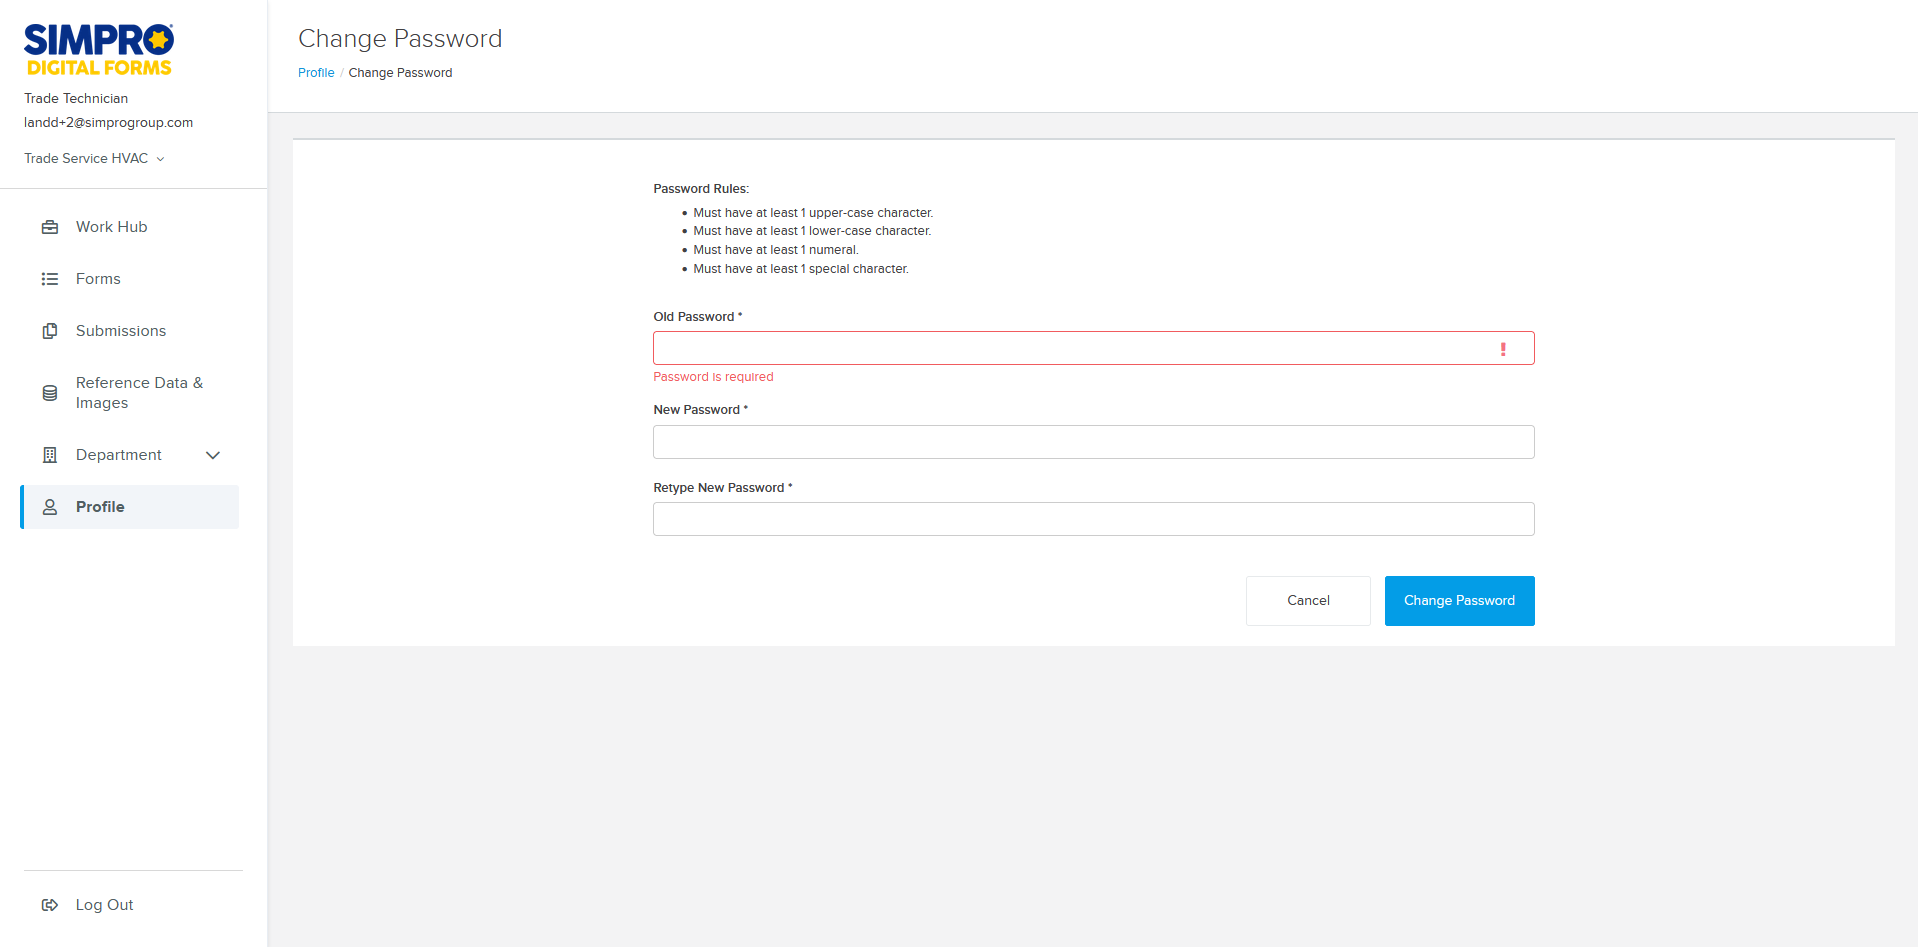
Task: Click the Cancel button
Action: (1308, 600)
